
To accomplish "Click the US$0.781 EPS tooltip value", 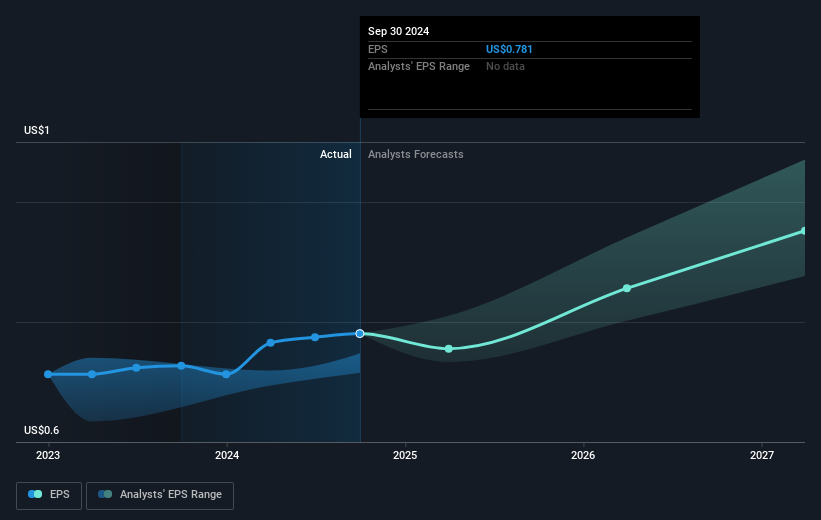I will point(509,49).
